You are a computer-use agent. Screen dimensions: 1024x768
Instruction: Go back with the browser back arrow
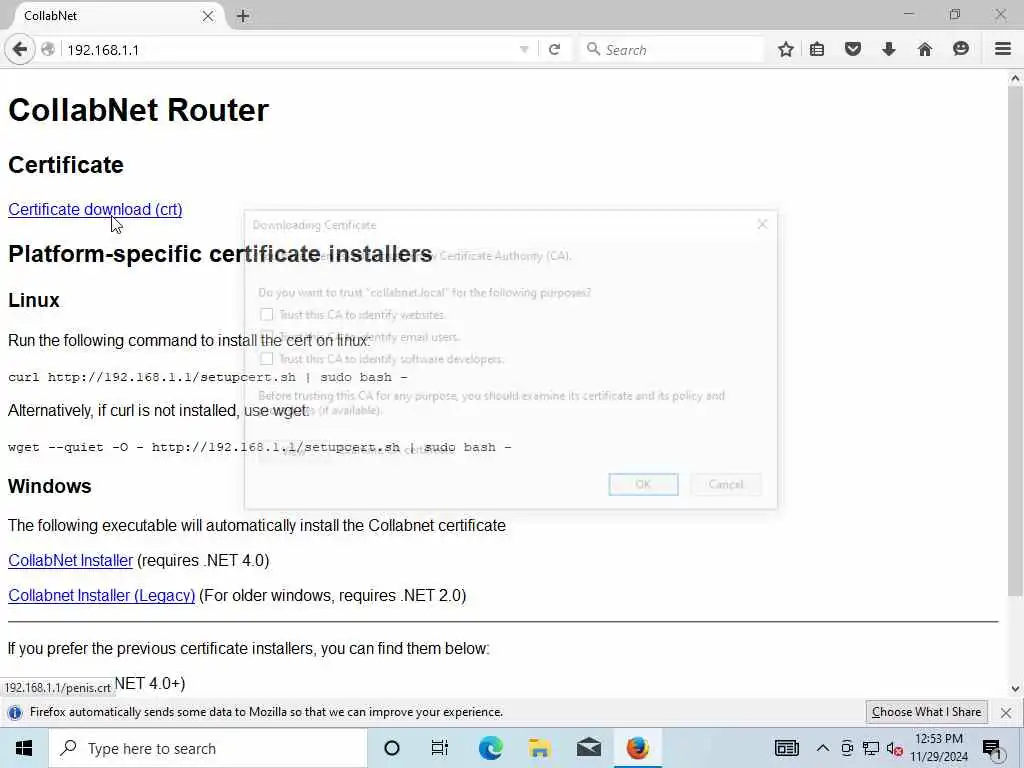[20, 50]
